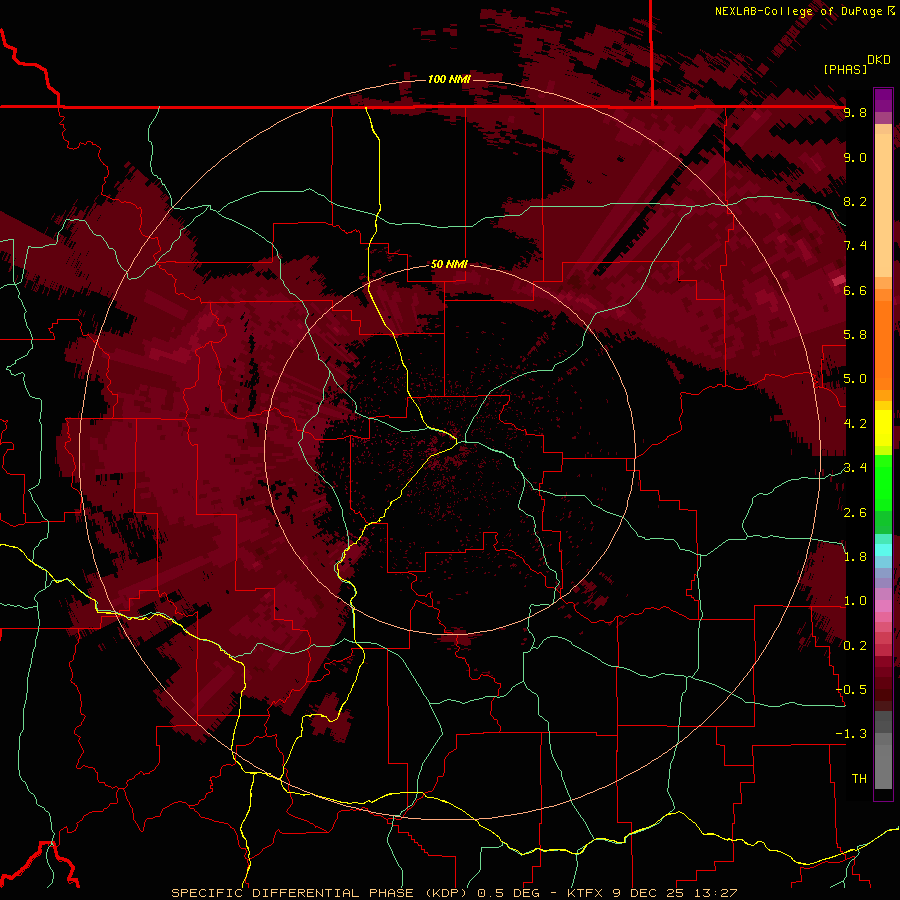The width and height of the screenshot is (900, 900).
Task: Click the 13:27 timestamp in caption
Action: 714,893
